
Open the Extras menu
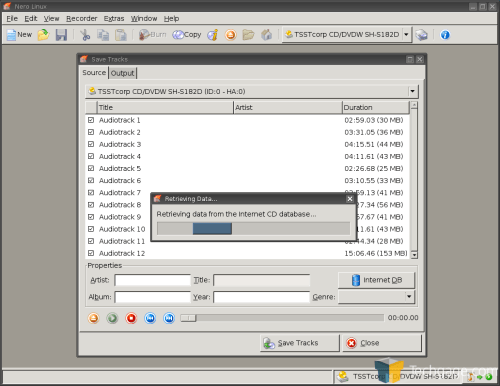[x=114, y=19]
